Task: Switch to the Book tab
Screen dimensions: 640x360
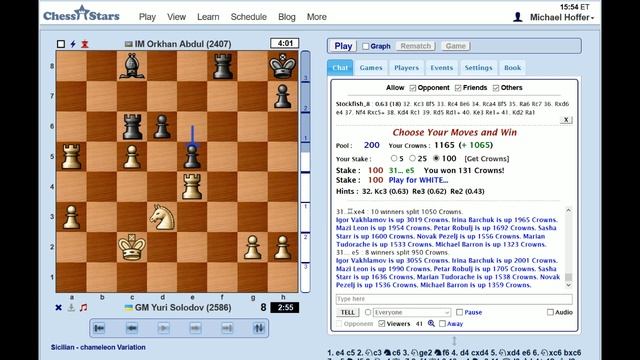Action: [513, 68]
